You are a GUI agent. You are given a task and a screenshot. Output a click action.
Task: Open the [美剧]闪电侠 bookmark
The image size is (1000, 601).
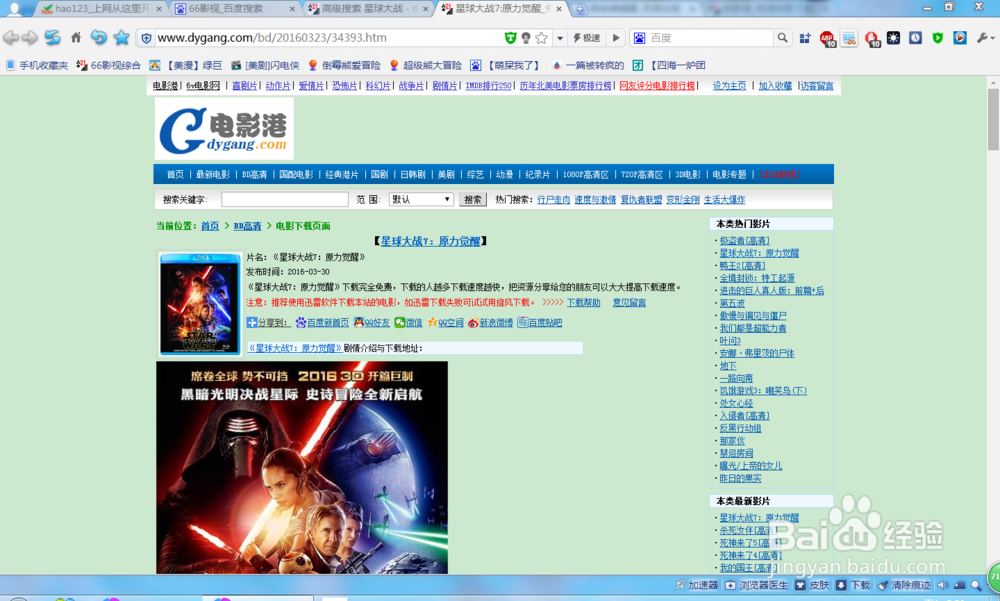click(x=265, y=65)
